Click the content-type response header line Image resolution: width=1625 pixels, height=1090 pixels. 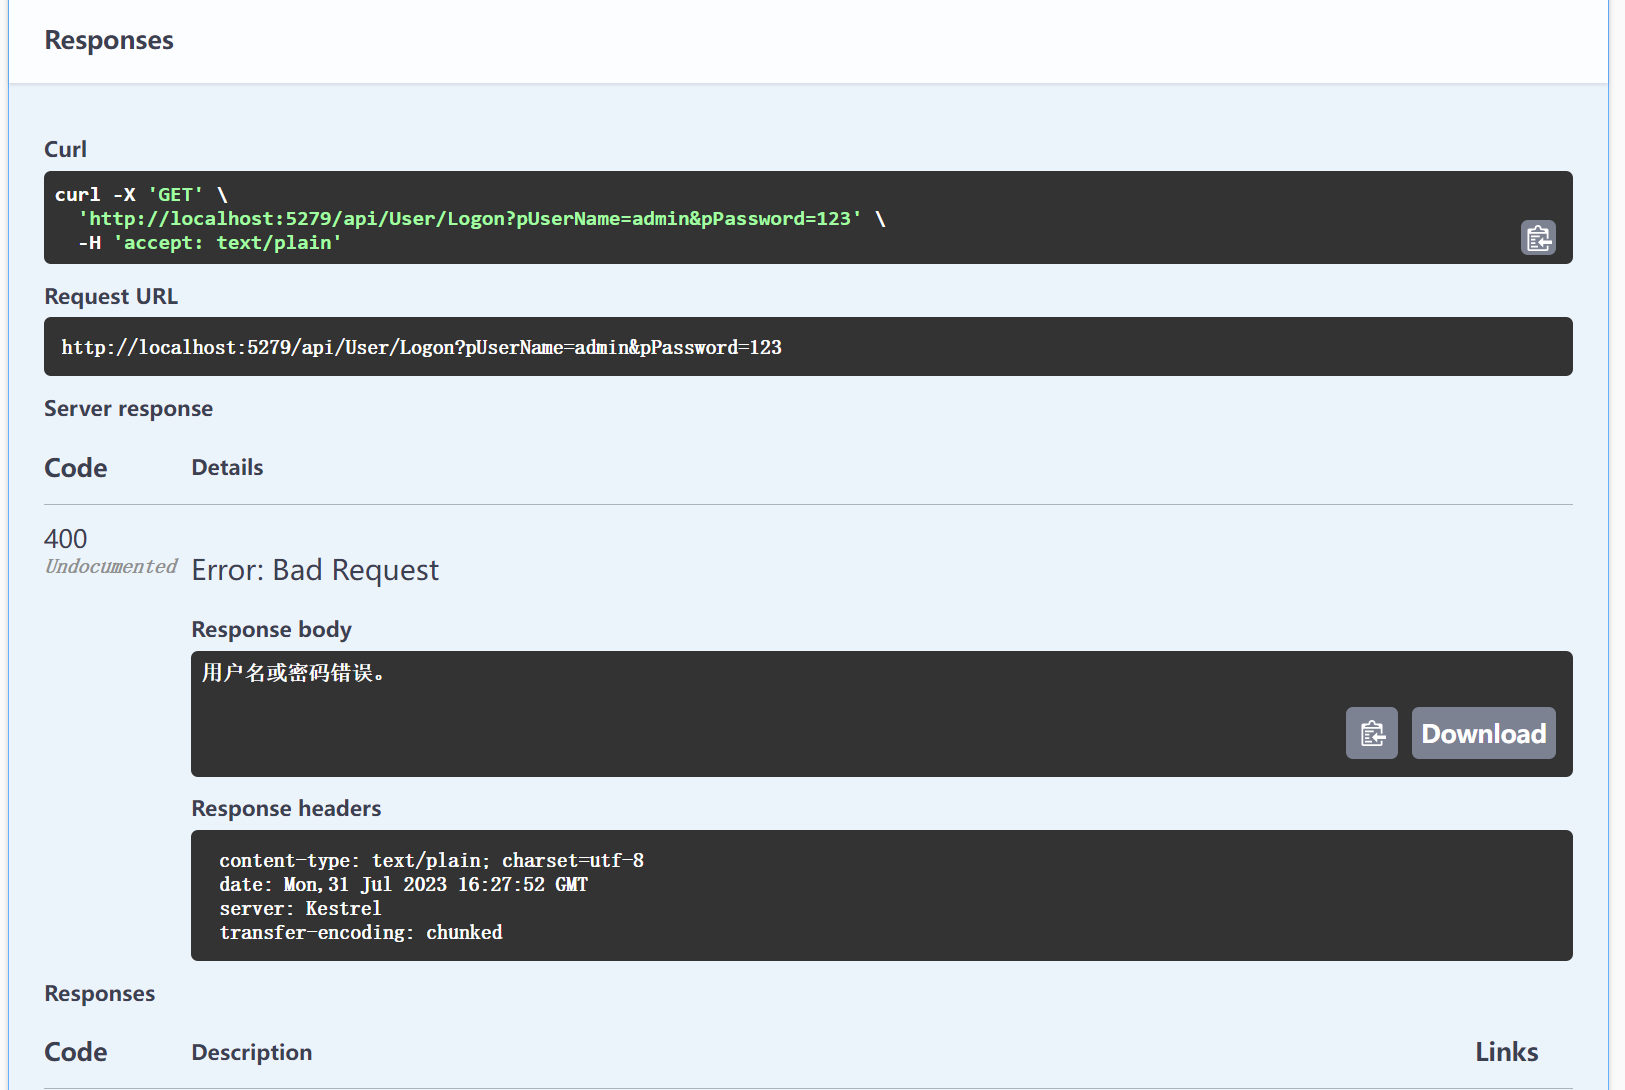pyautogui.click(x=431, y=861)
